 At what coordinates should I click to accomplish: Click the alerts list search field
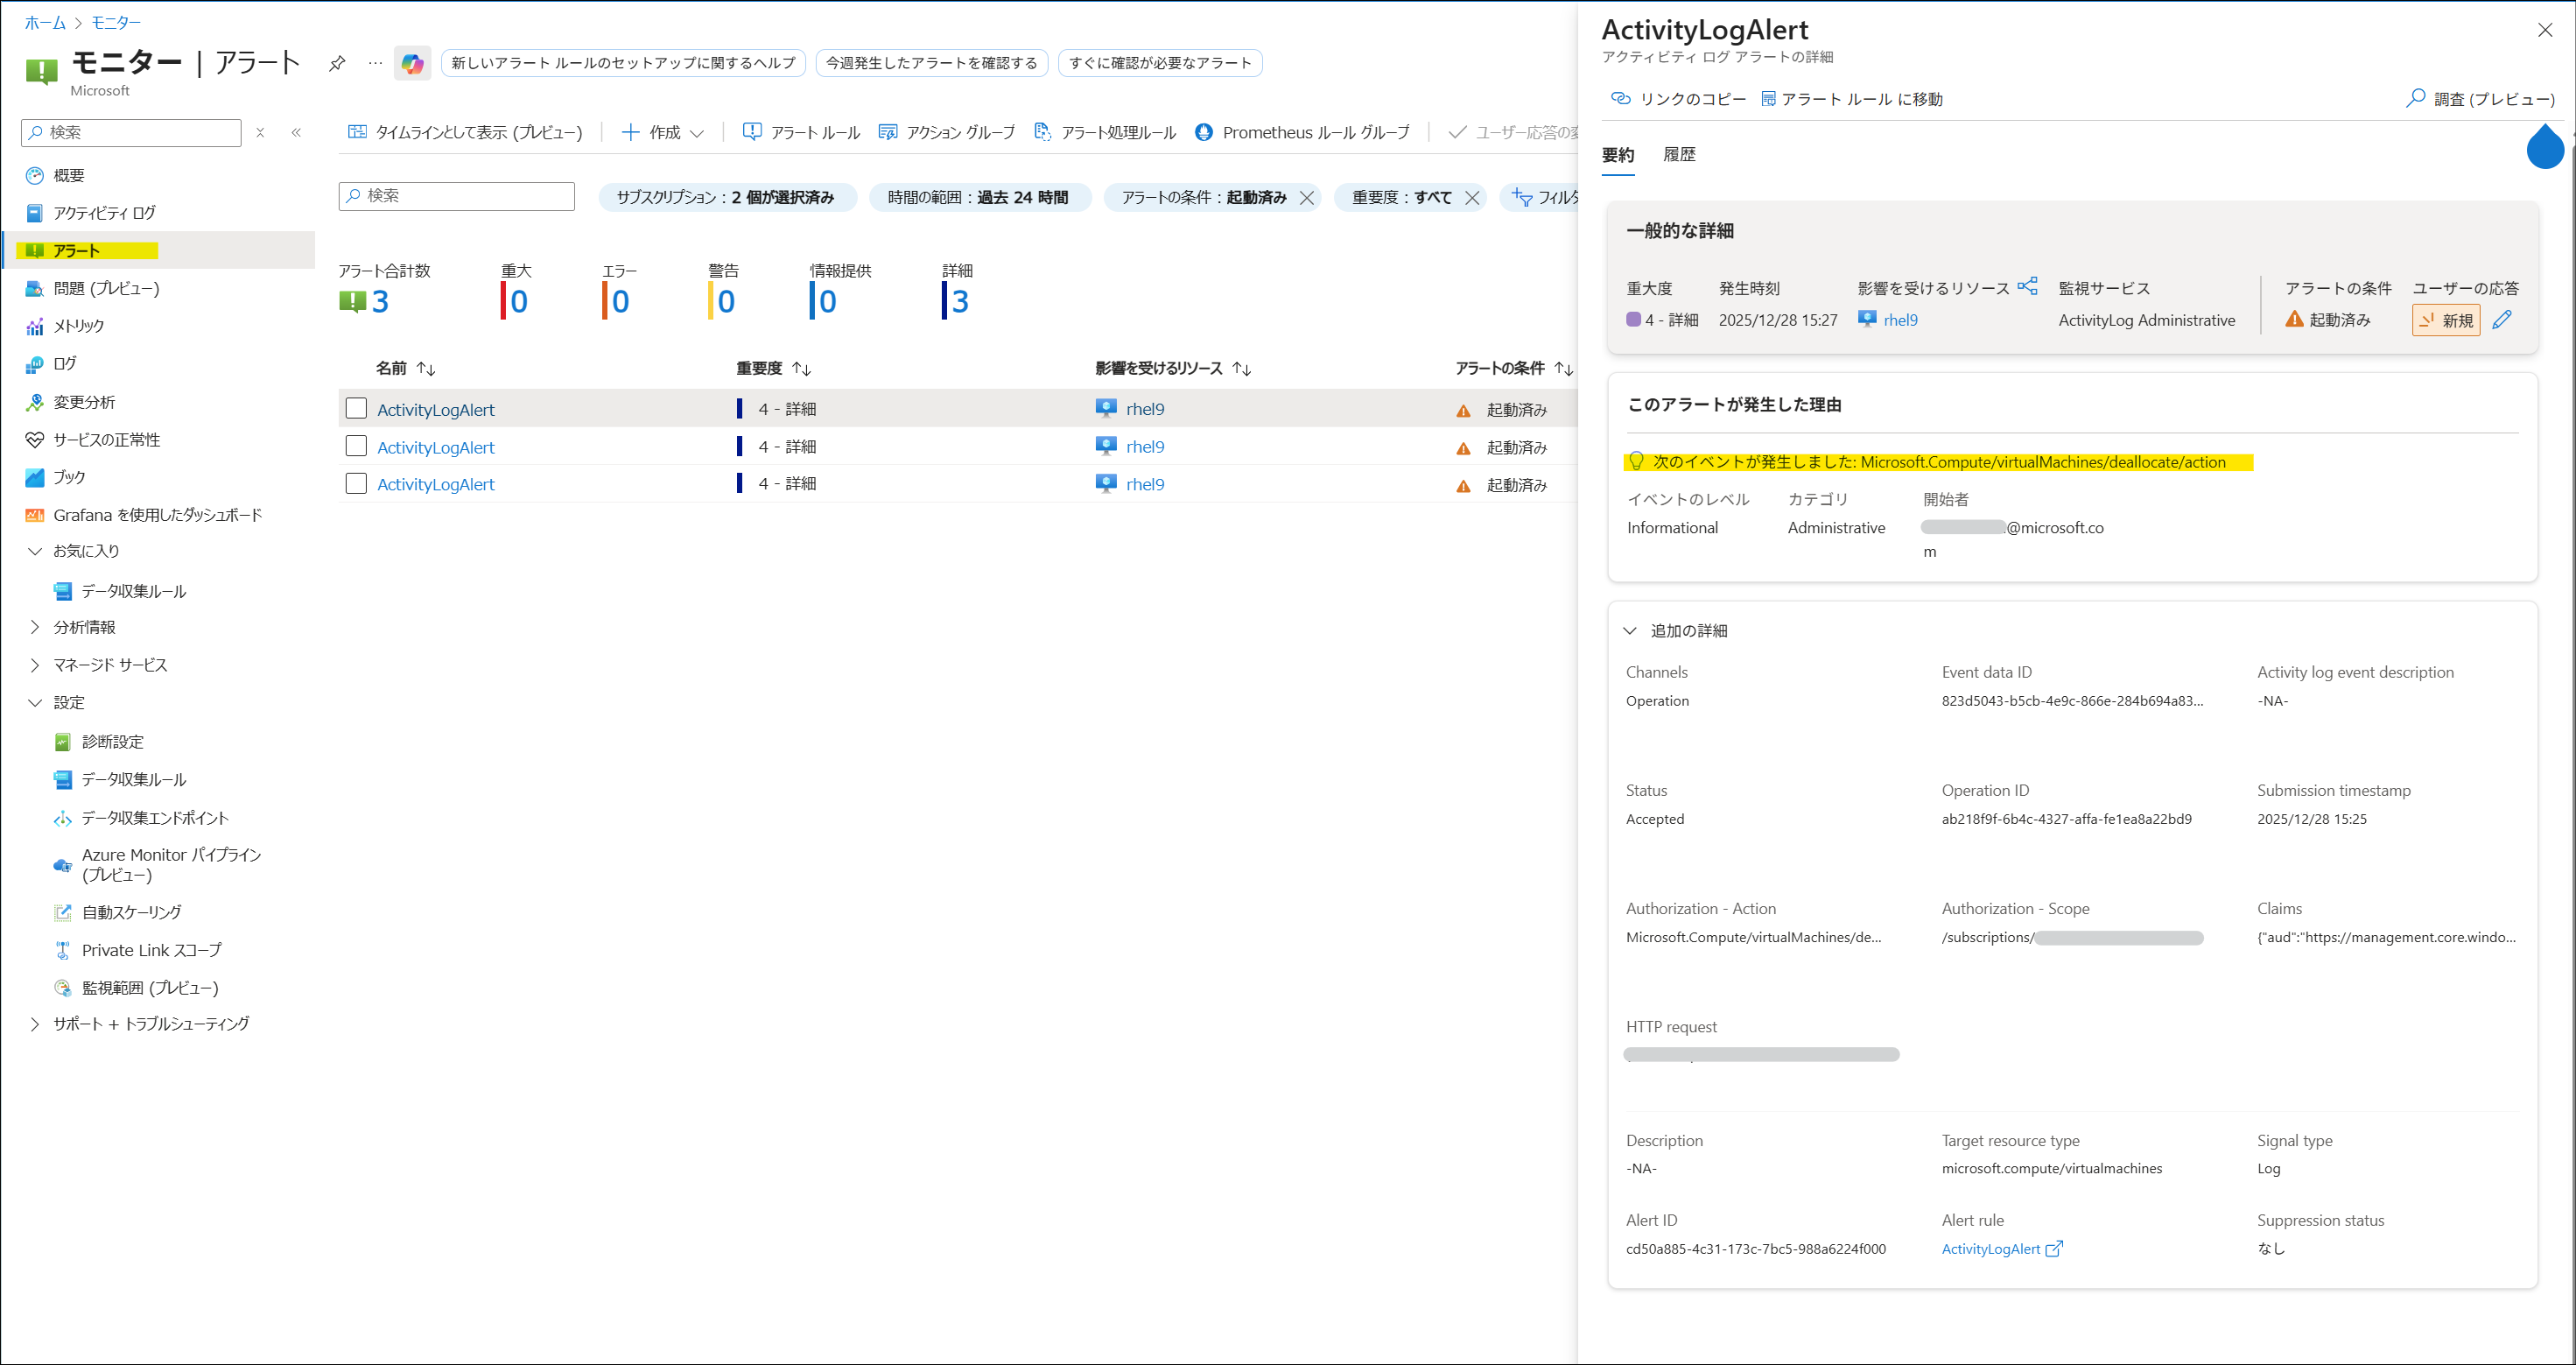pos(457,196)
